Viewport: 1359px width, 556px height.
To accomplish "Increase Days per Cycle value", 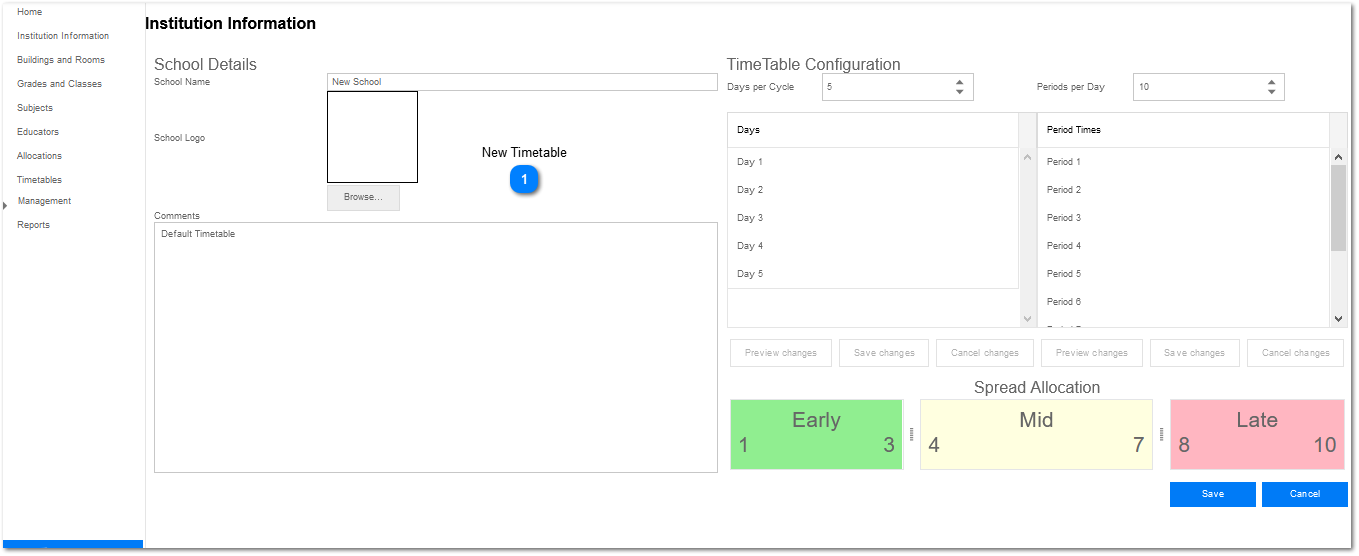I will point(960,82).
